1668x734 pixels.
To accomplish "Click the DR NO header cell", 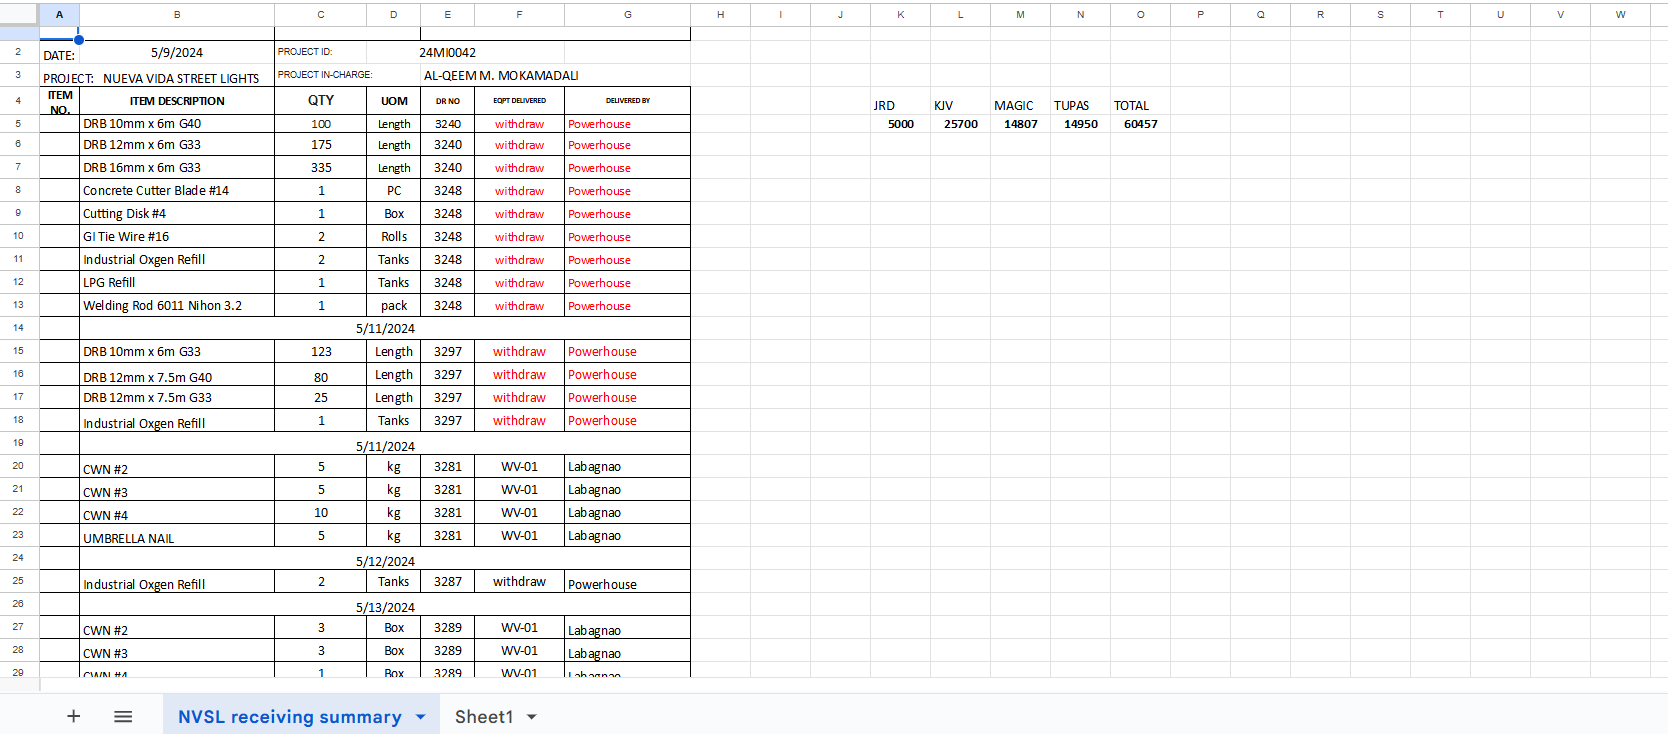I will [448, 101].
